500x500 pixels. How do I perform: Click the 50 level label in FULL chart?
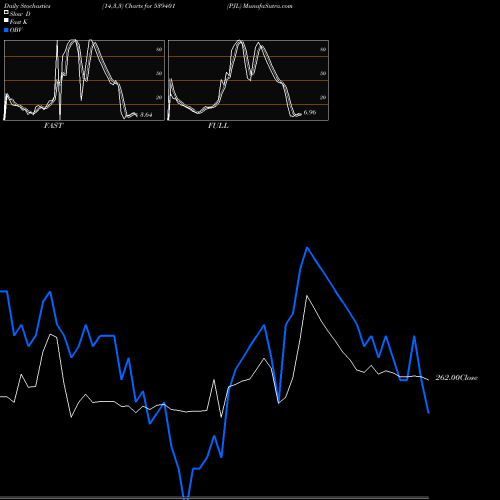coord(323,73)
